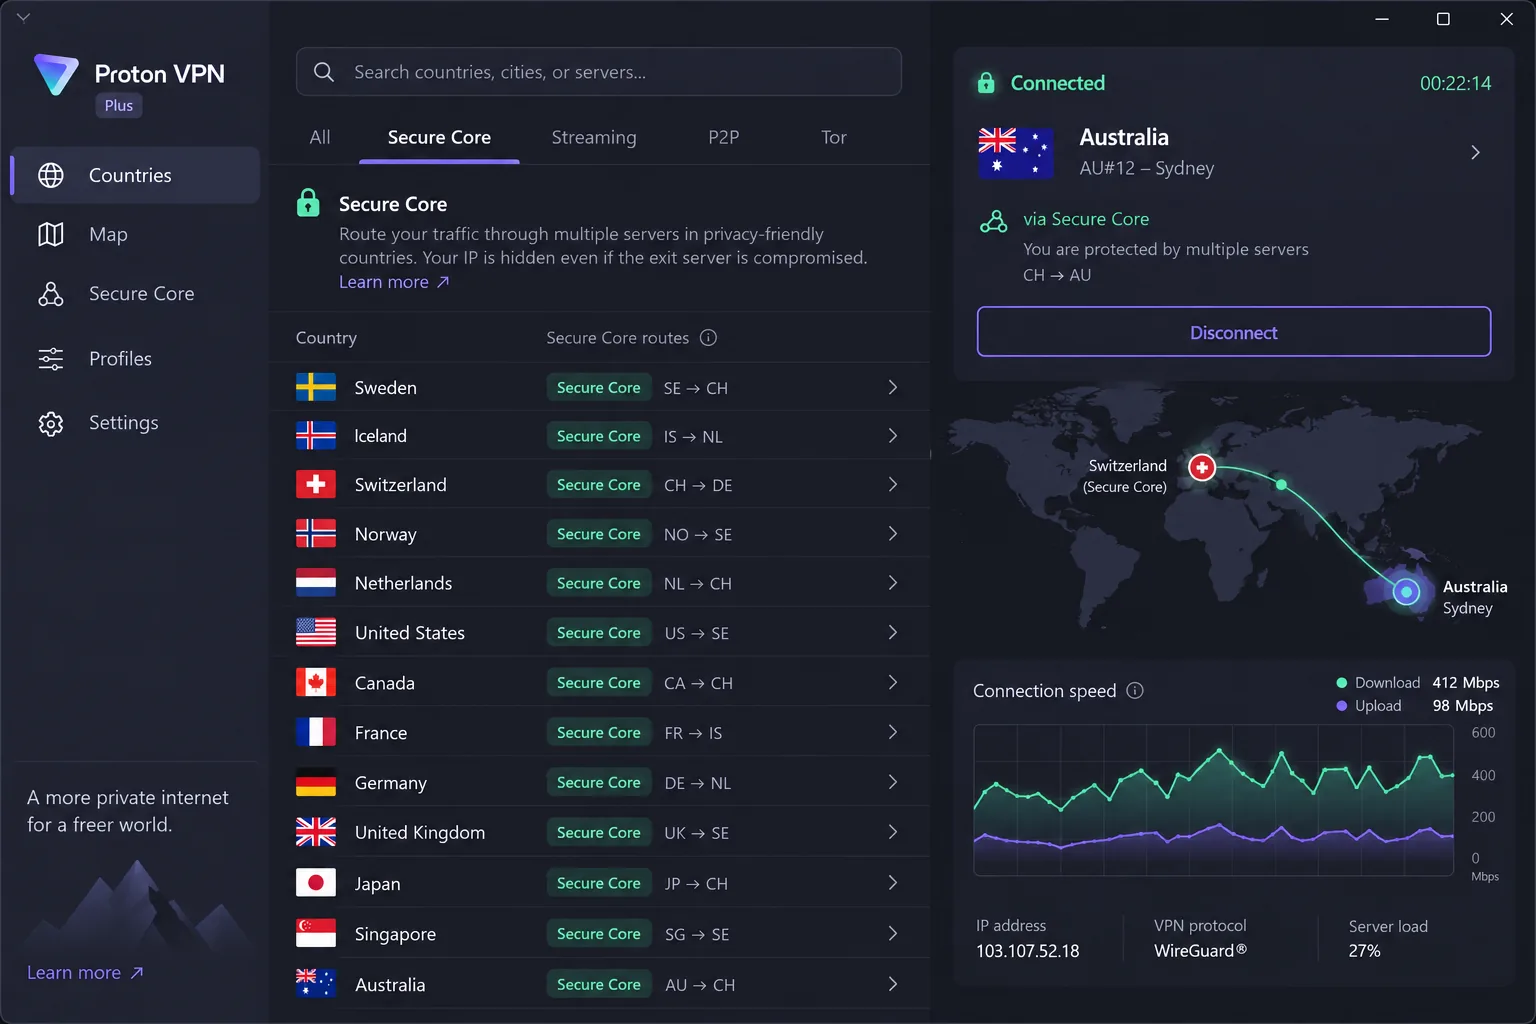The image size is (1536, 1024).
Task: Open the top-left window dropdown chevron
Action: pos(24,17)
